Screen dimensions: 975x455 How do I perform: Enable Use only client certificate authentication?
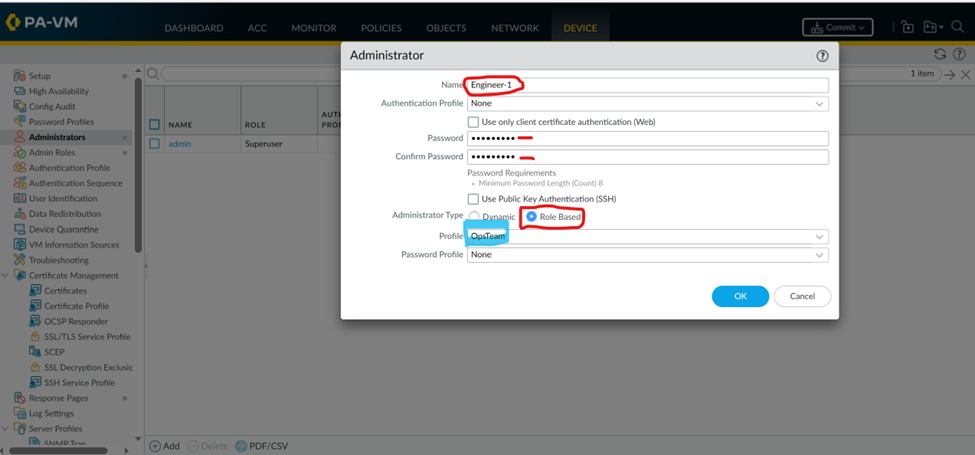[x=473, y=122]
